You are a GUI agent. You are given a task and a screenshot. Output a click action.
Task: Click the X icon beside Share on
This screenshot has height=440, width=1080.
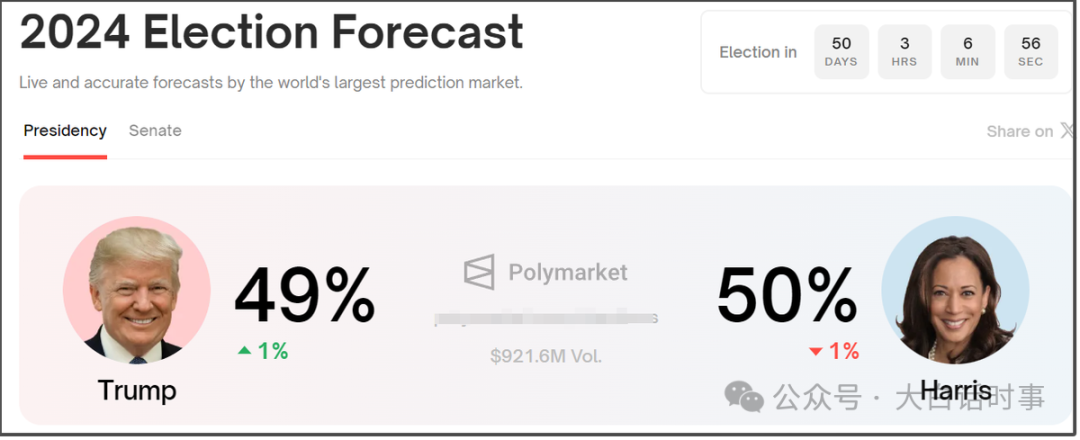coord(1067,130)
